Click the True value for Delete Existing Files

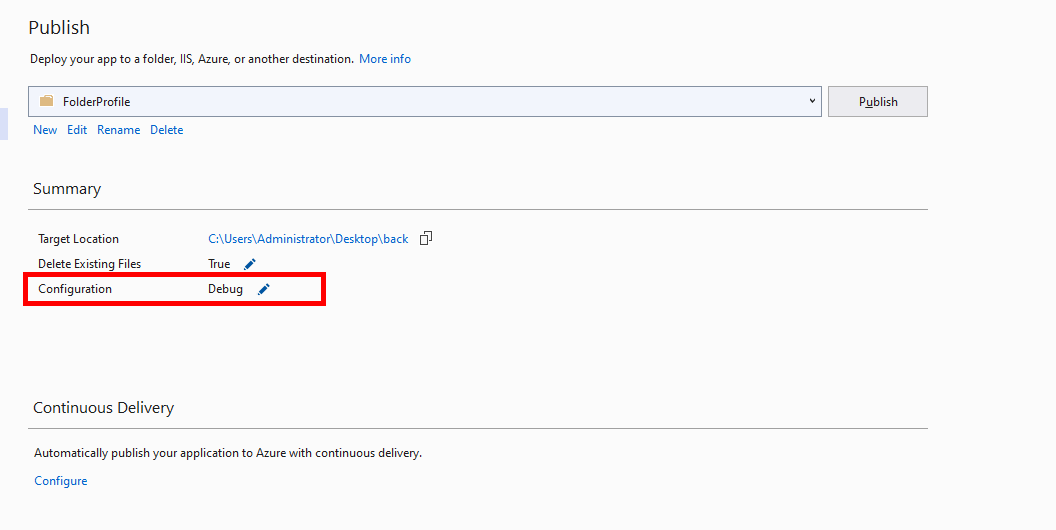click(x=219, y=264)
